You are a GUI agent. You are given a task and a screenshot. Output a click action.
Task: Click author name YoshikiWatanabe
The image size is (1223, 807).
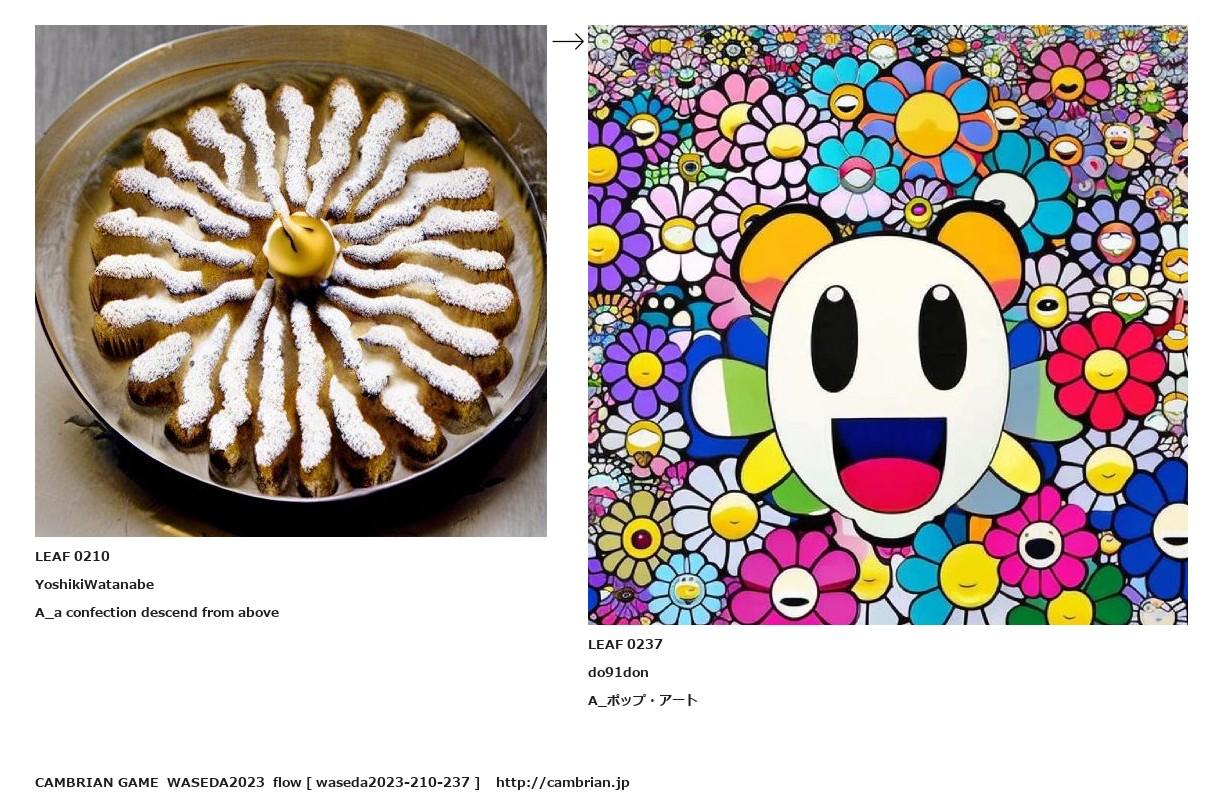pos(94,585)
